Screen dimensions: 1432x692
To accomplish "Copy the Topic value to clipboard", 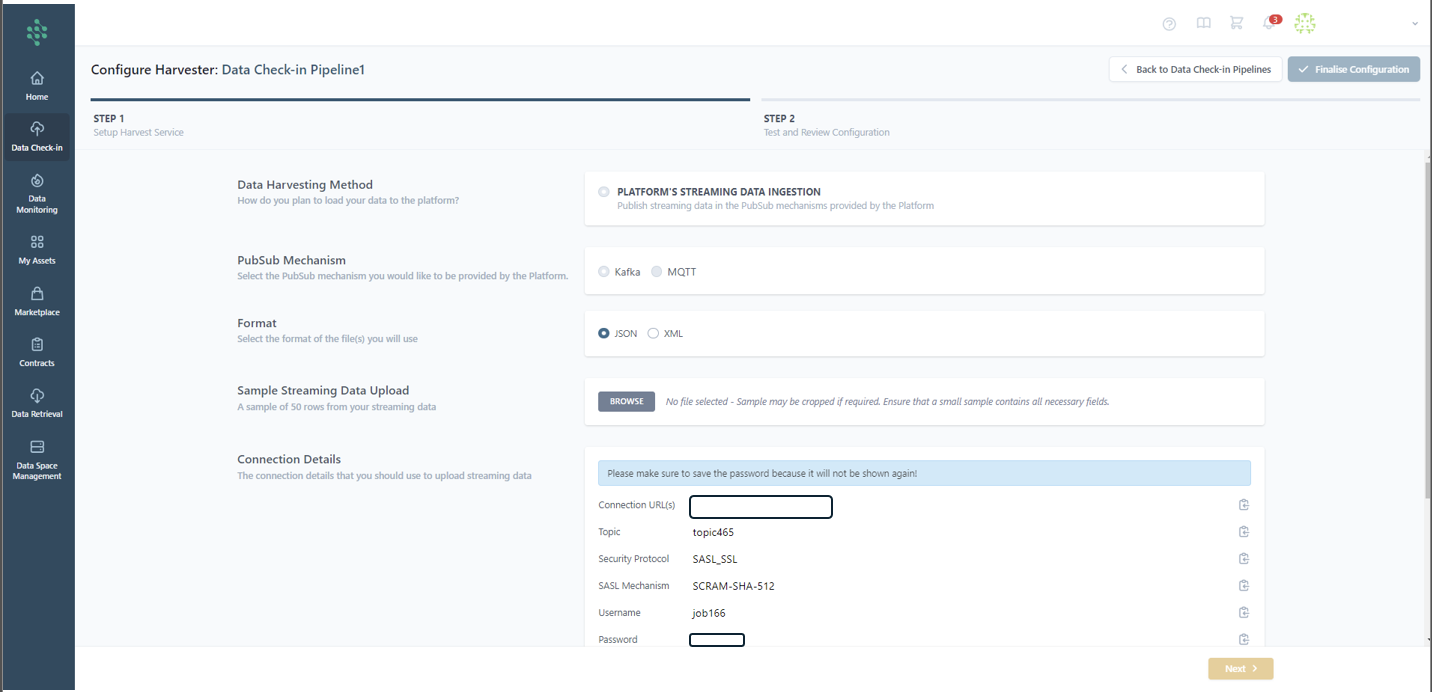I will click(x=1244, y=532).
